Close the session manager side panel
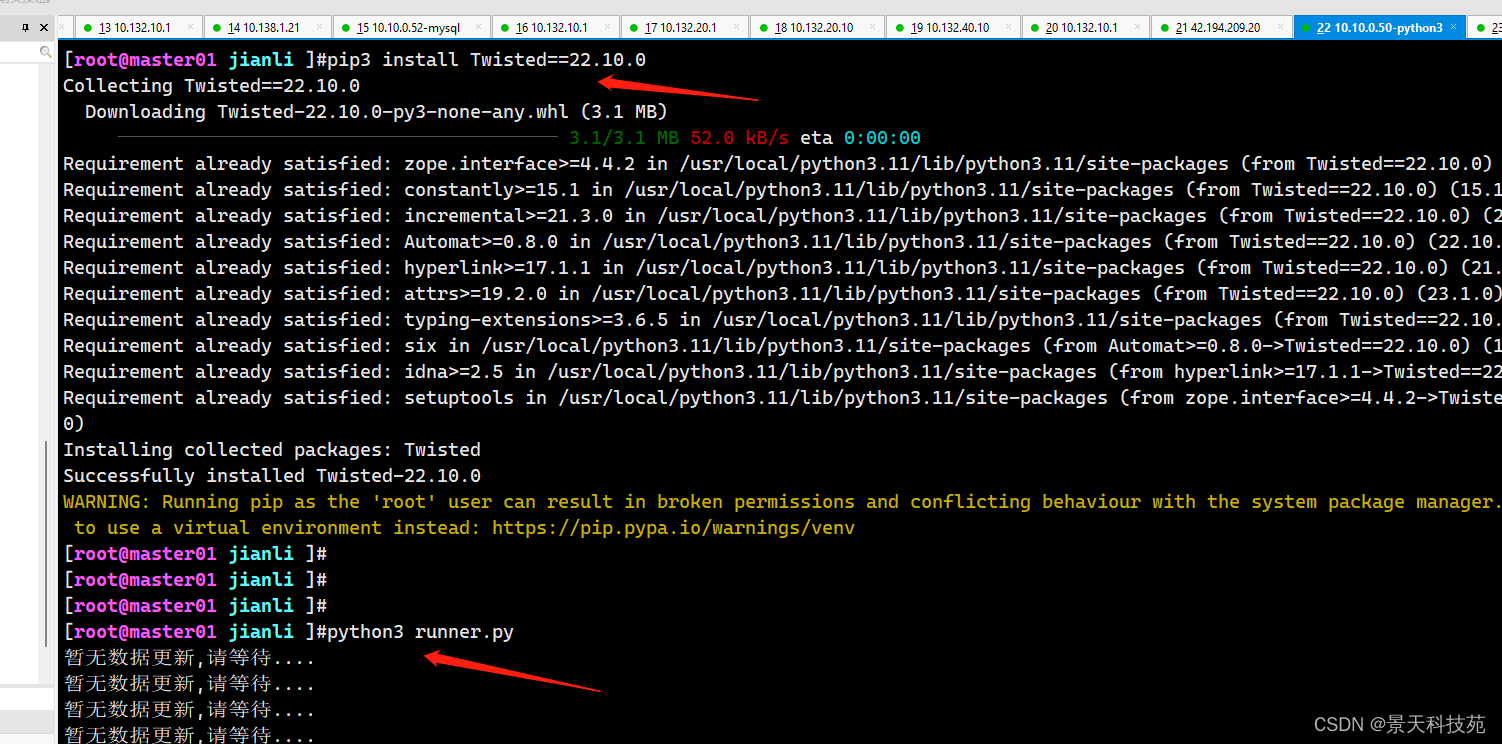 click(x=44, y=27)
